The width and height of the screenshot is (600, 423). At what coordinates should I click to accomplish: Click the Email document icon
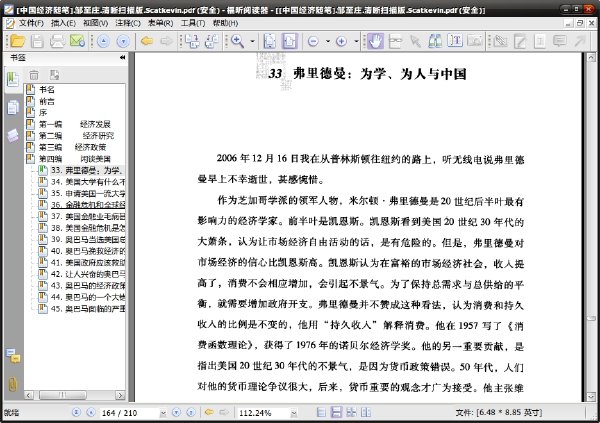[77, 41]
